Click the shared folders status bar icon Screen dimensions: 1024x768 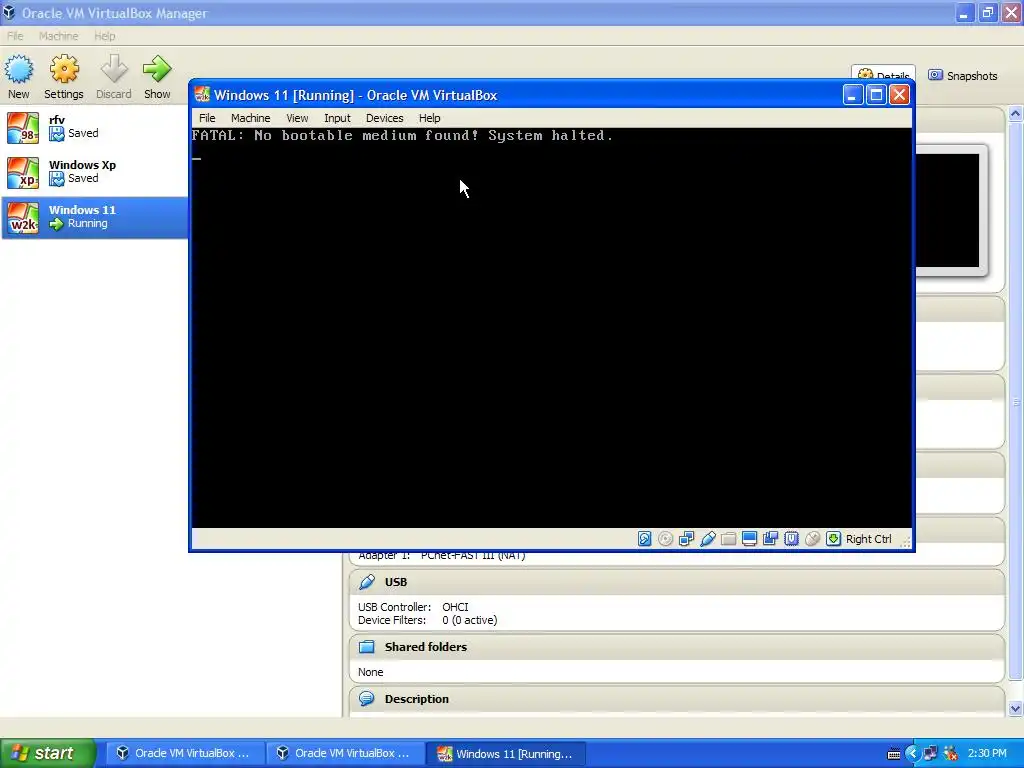pyautogui.click(x=728, y=539)
